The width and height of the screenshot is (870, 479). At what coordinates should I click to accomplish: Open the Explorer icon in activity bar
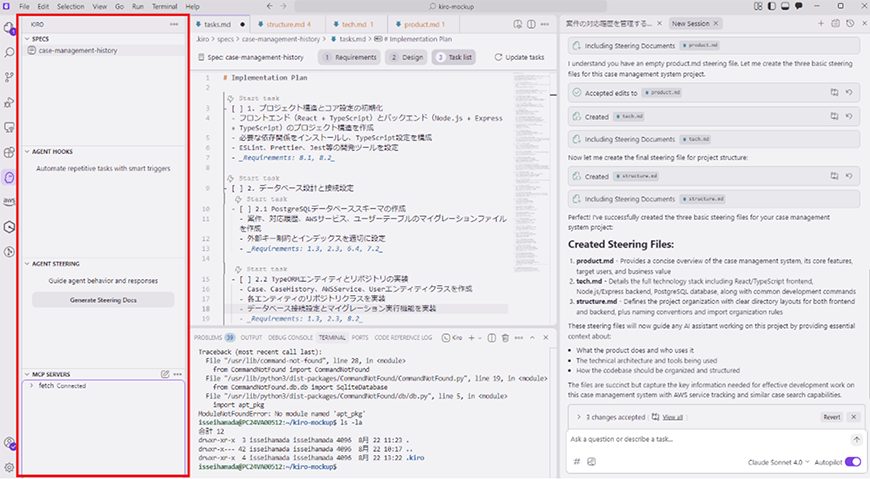point(9,28)
